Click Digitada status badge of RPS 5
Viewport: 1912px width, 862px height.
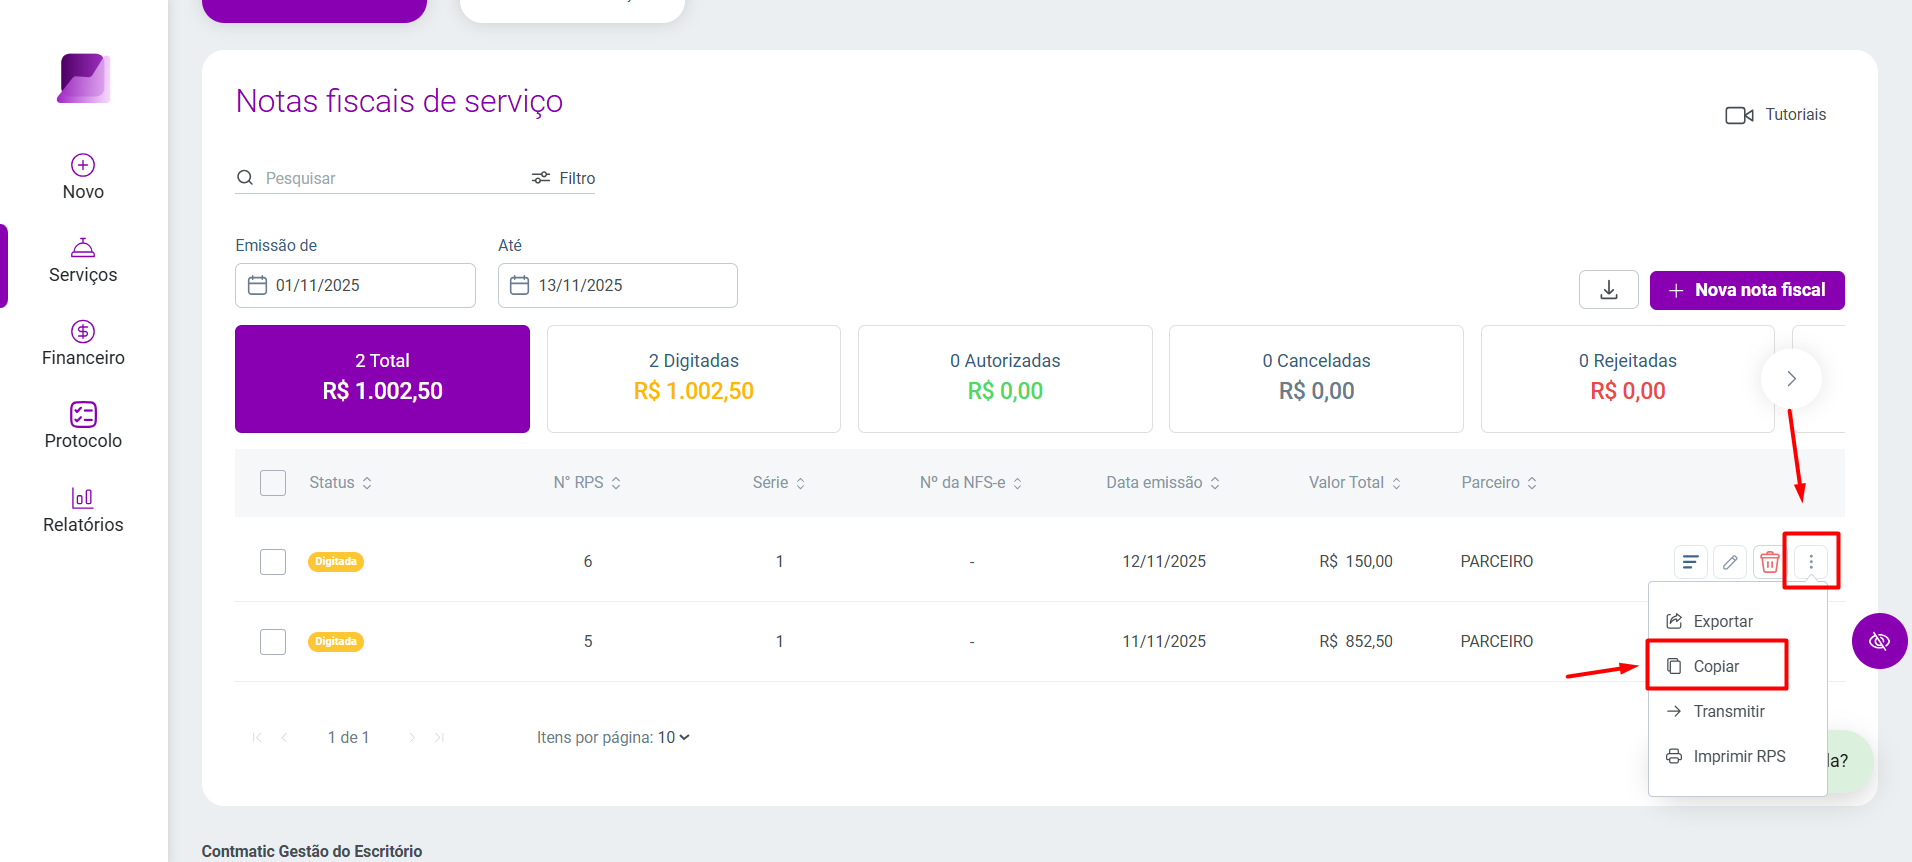pyautogui.click(x=336, y=642)
